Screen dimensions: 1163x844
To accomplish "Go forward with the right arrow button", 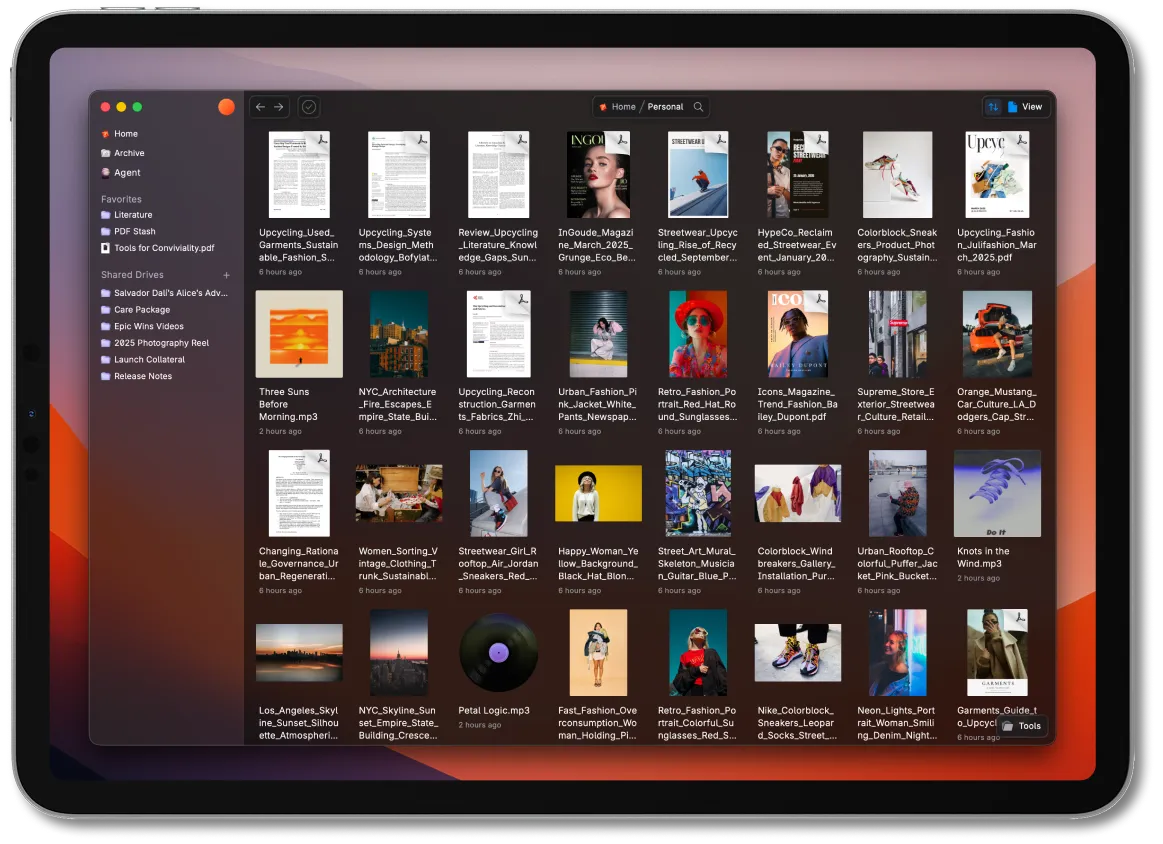I will [279, 107].
